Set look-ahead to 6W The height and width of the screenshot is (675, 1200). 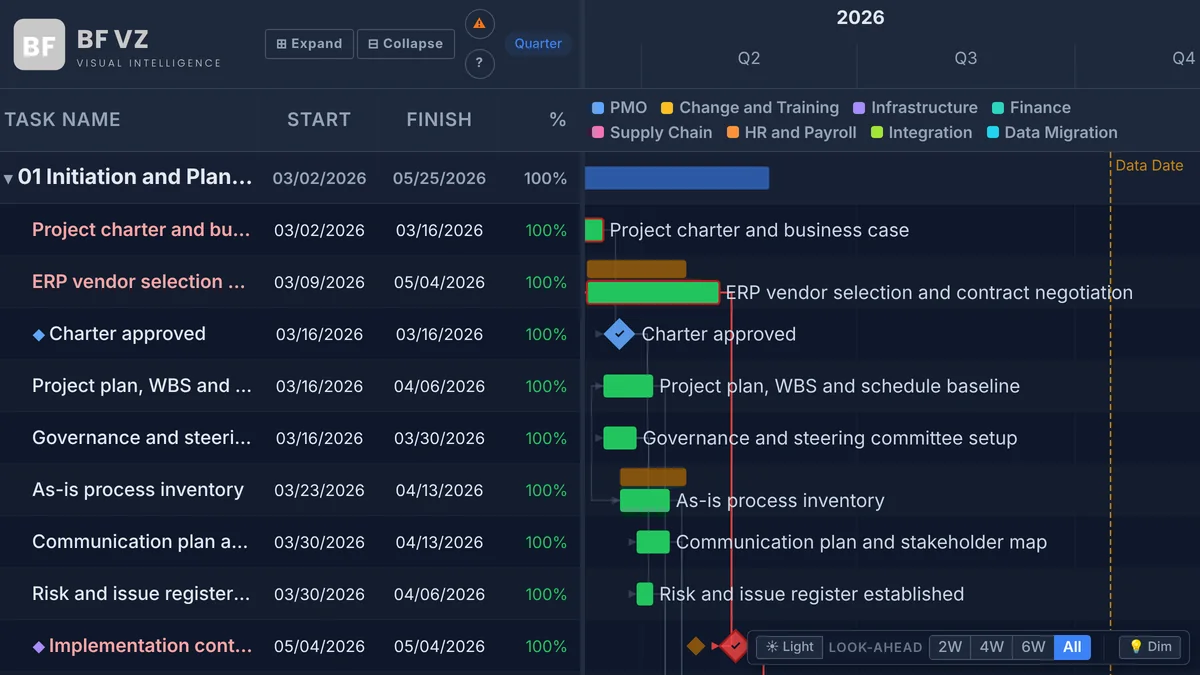pos(1033,647)
